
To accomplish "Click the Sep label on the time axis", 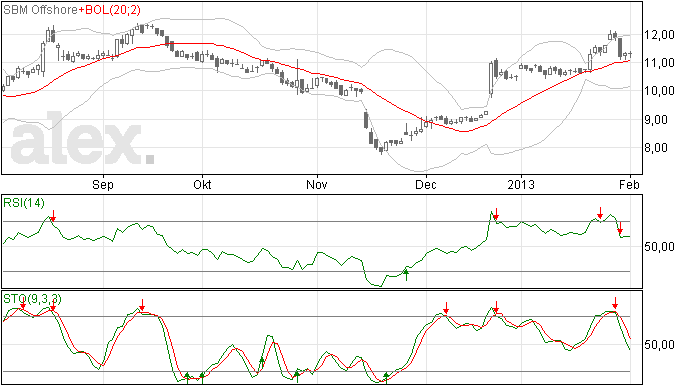I will click(103, 184).
